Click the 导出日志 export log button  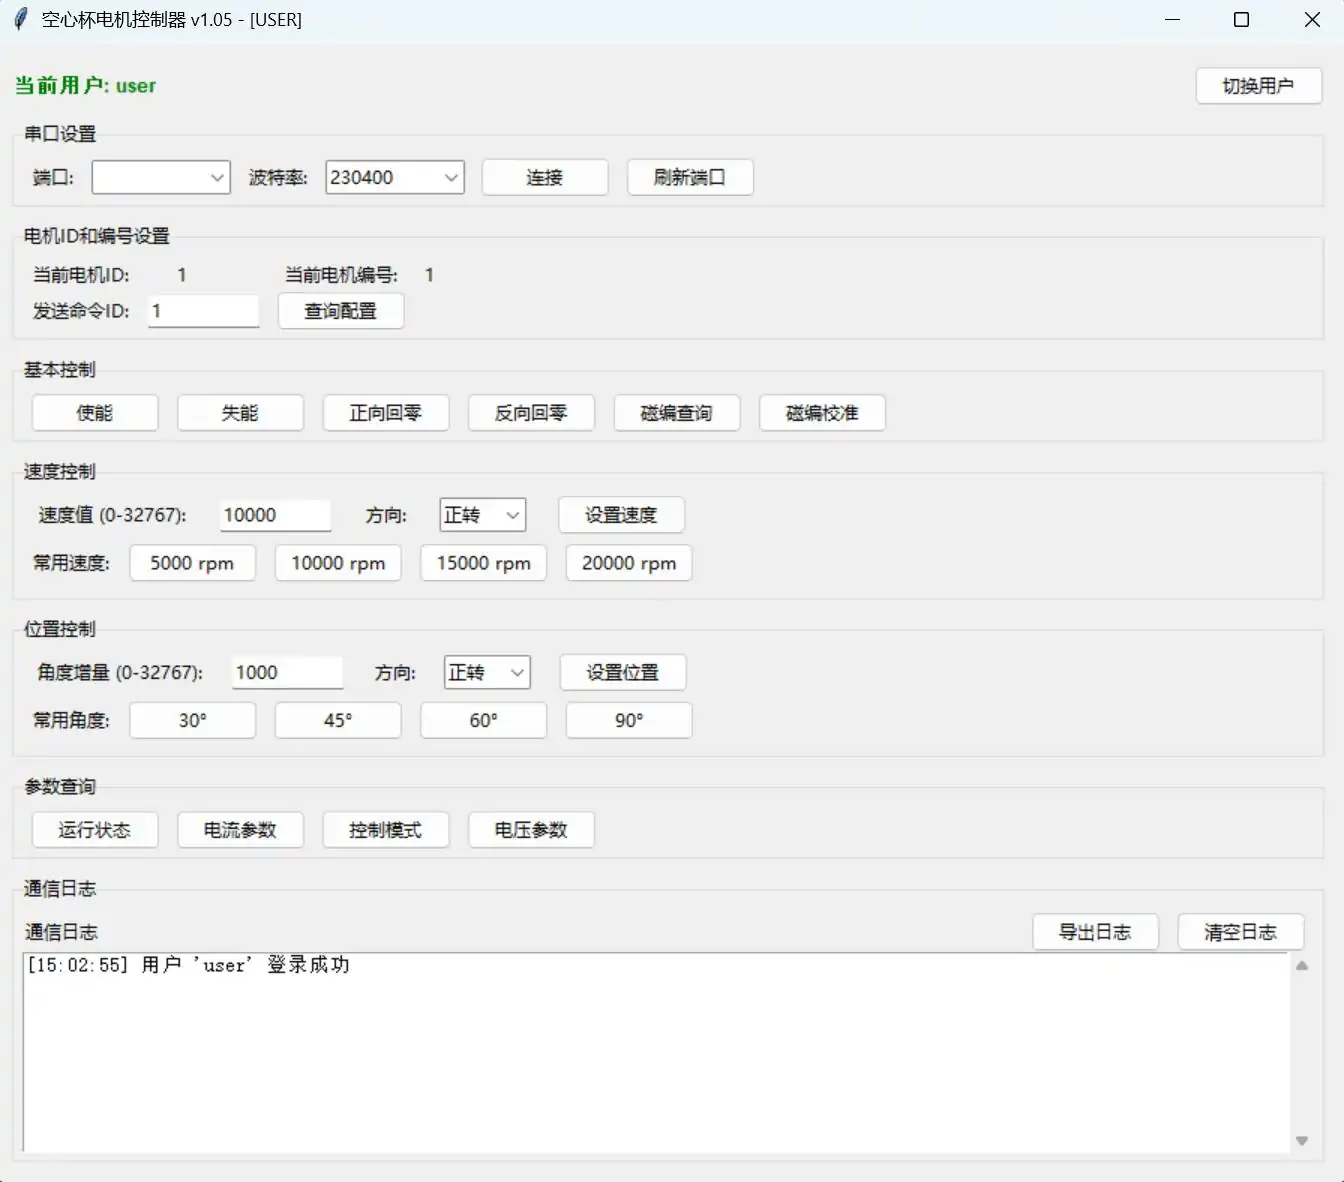point(1096,932)
